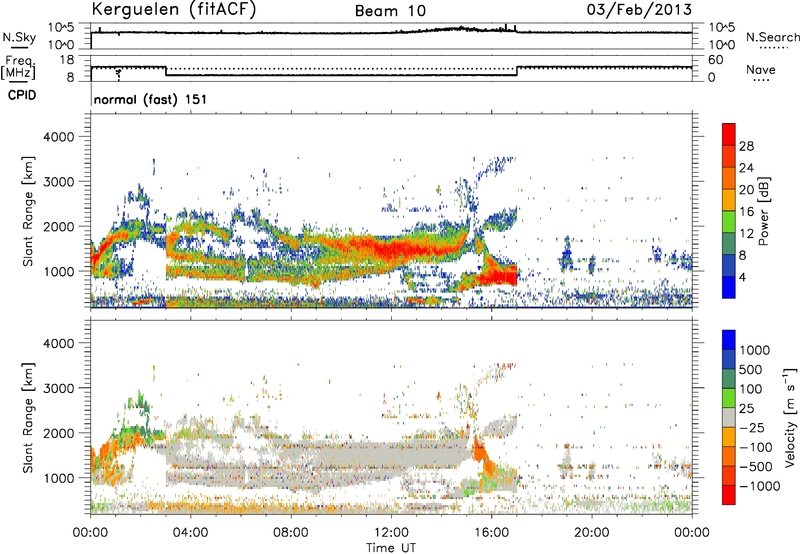Click the date '03/Feb/2013'
The width and height of the screenshot is (800, 554).
click(x=639, y=9)
